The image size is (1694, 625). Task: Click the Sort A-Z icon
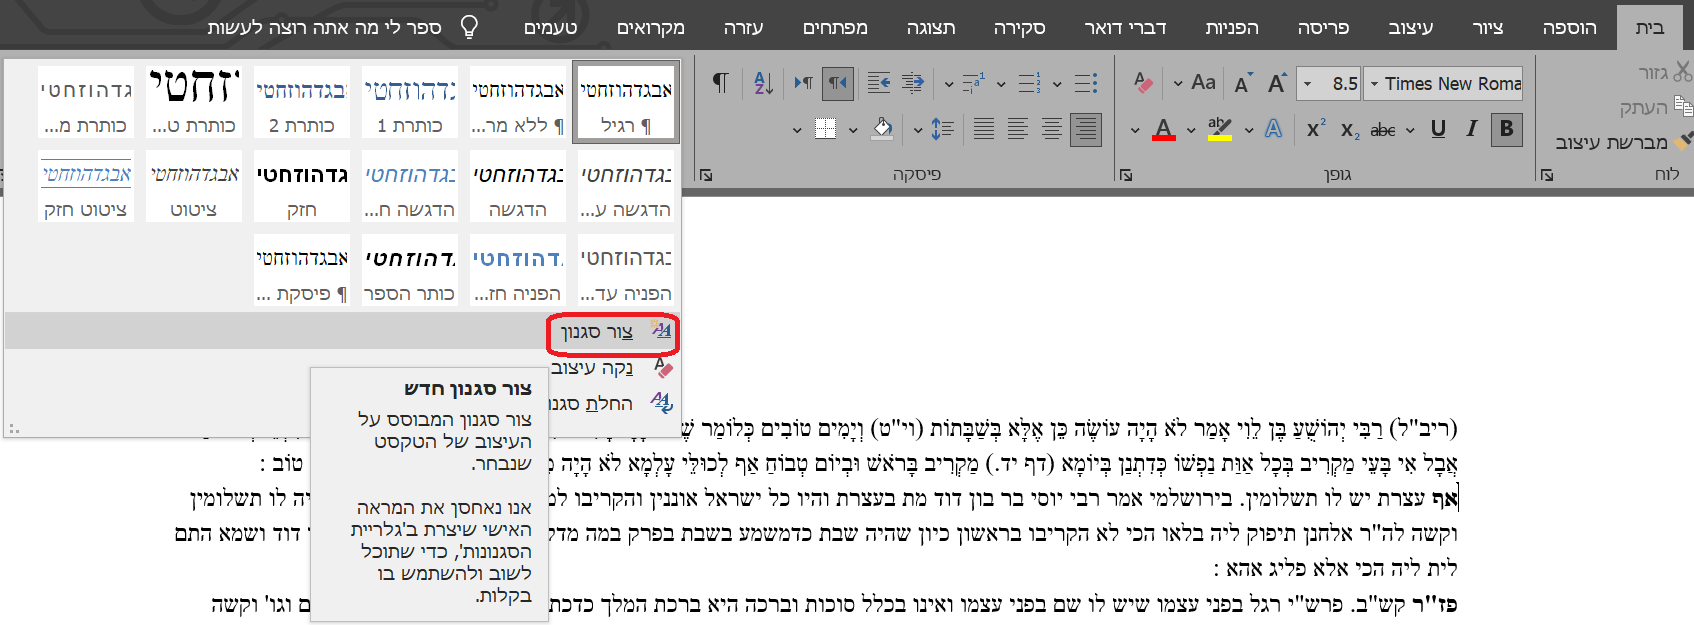(763, 83)
